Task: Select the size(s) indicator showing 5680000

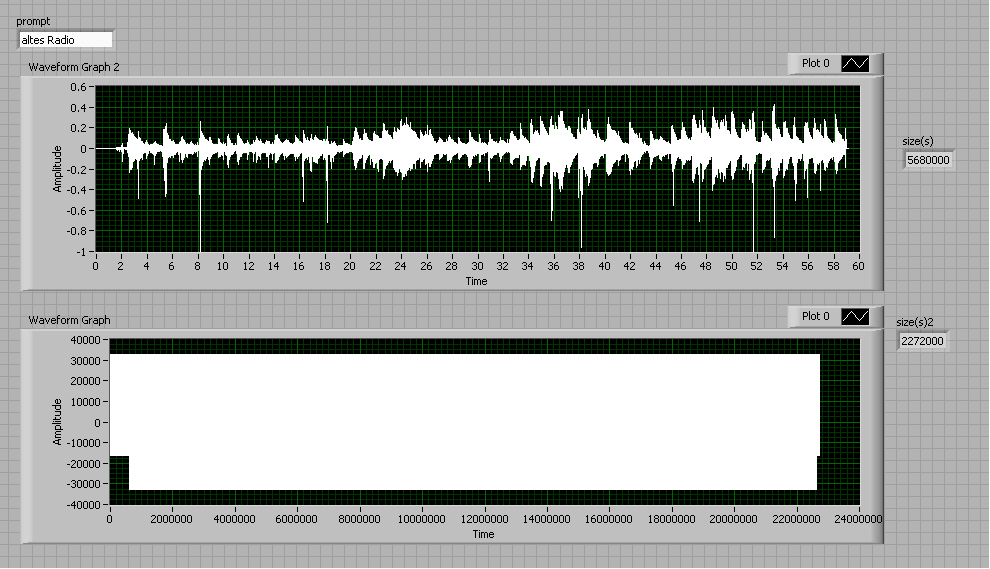Action: pyautogui.click(x=928, y=160)
